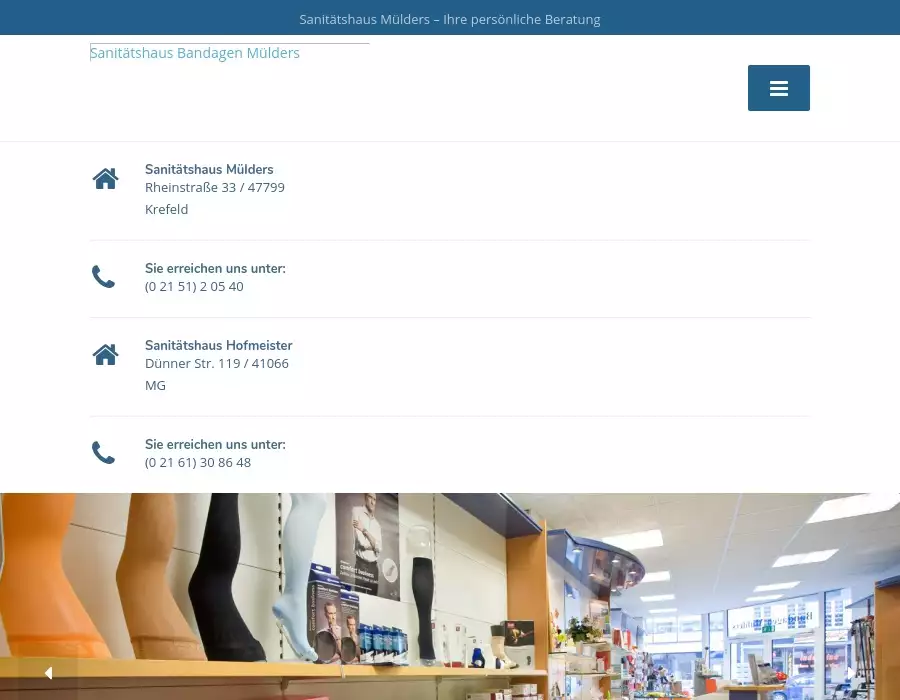Click the store interior slideshow image
This screenshot has height=700, width=900.
pos(450,590)
